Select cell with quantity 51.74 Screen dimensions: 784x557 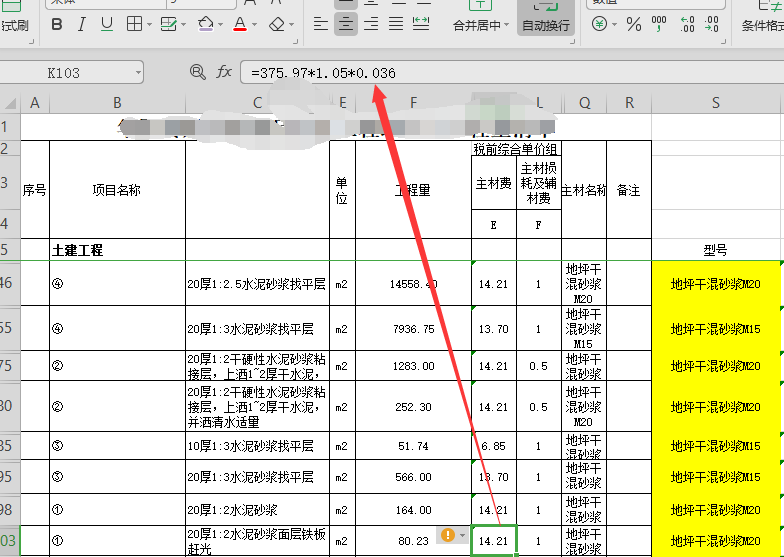[413, 446]
